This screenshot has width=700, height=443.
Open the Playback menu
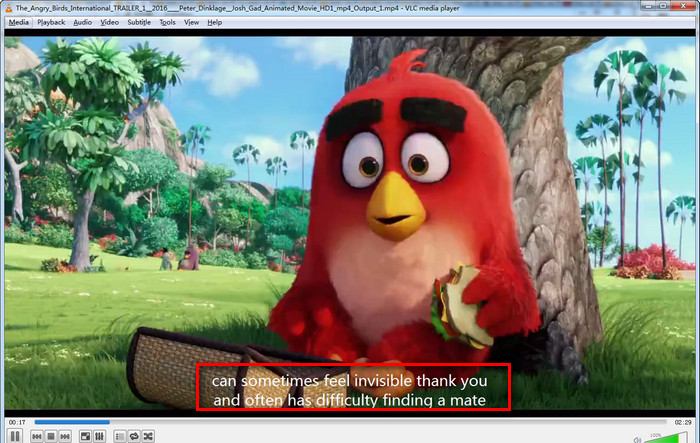(x=51, y=22)
